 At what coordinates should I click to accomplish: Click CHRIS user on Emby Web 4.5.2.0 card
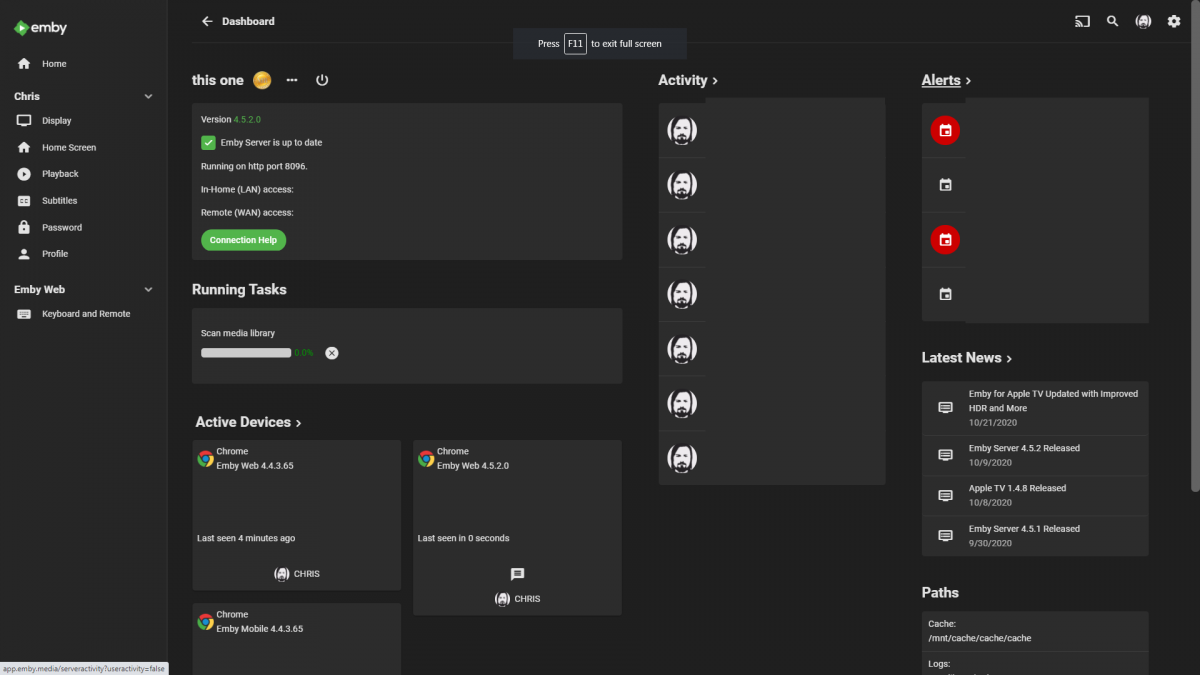pos(517,599)
